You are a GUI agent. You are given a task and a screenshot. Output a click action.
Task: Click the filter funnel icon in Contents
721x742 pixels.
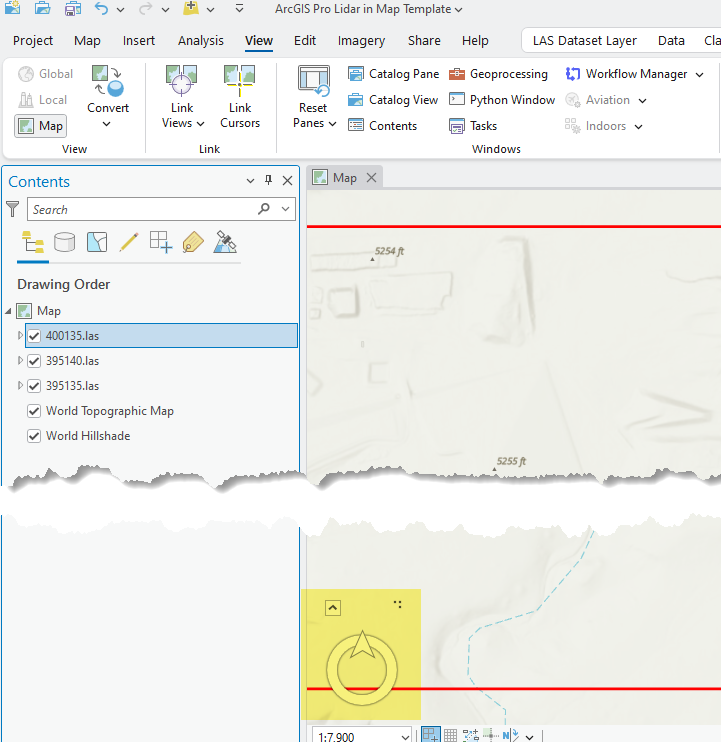[13, 209]
